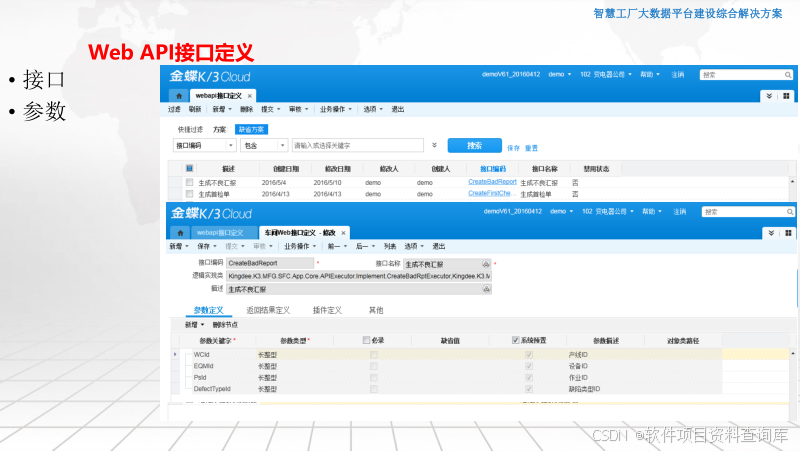Click 接口编码 field showing CreateBadReport
Viewport: 800px width, 451px height.
[x=270, y=263]
